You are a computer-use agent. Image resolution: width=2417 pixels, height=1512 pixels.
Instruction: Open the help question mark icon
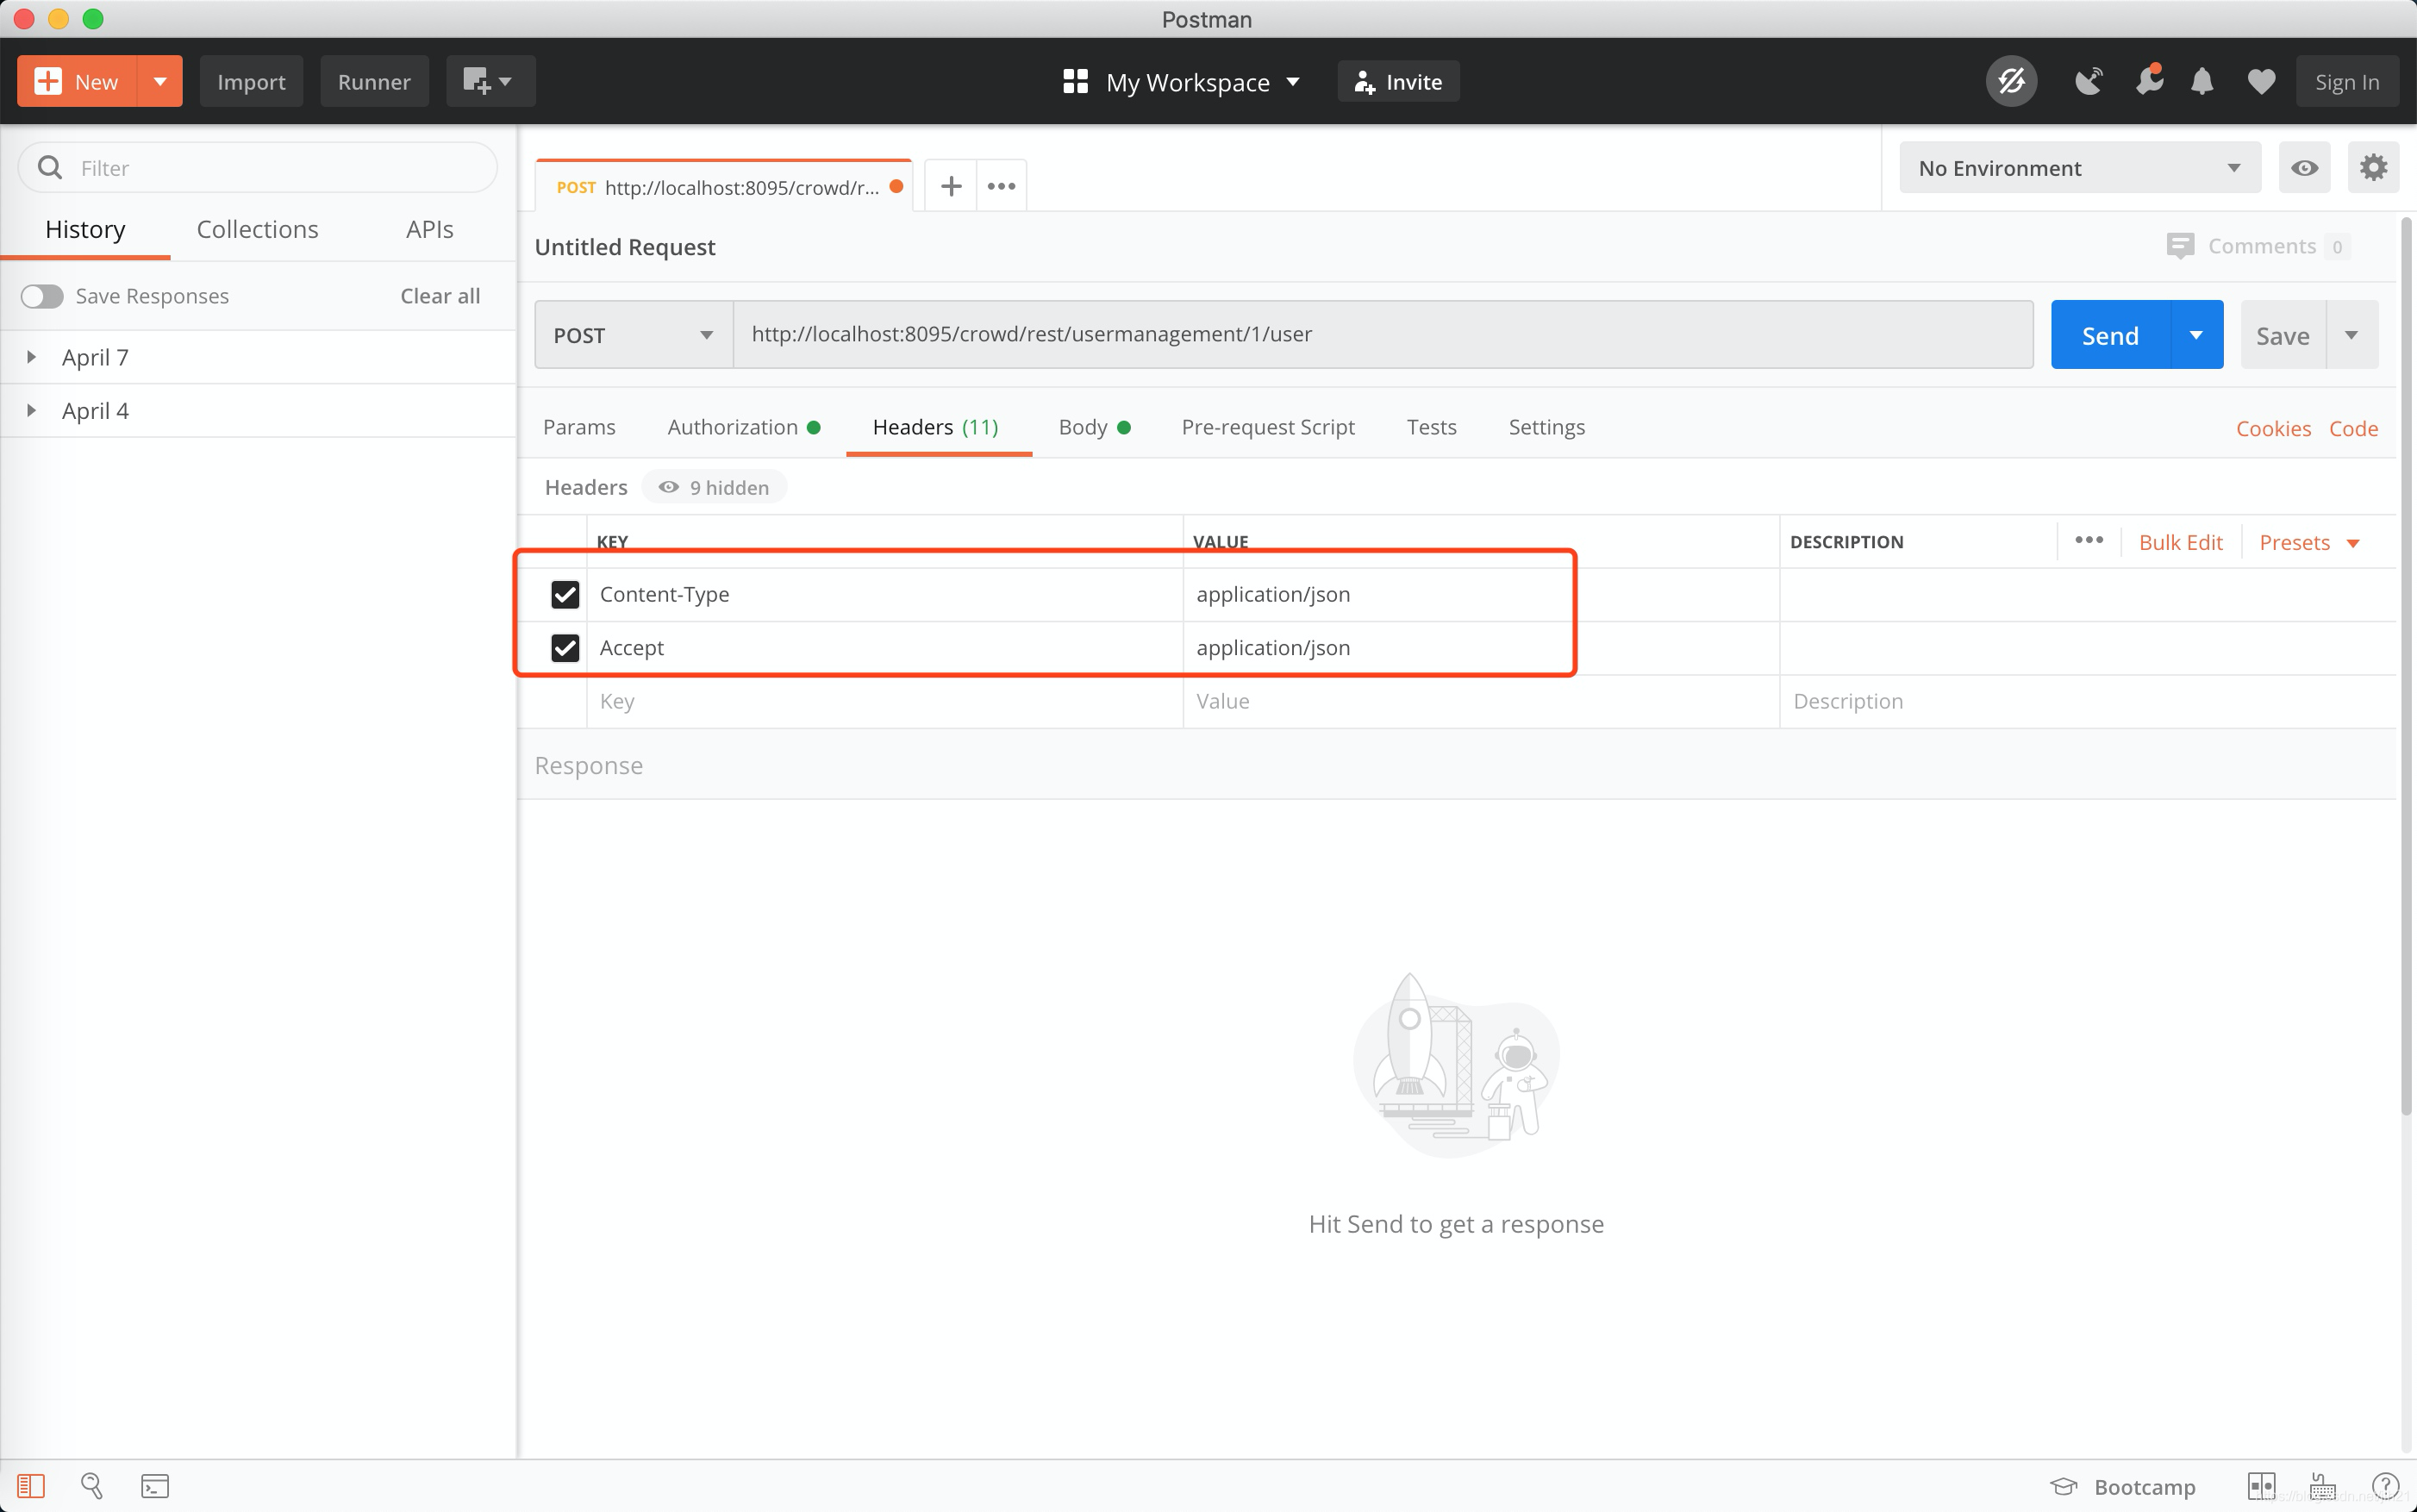[2385, 1486]
